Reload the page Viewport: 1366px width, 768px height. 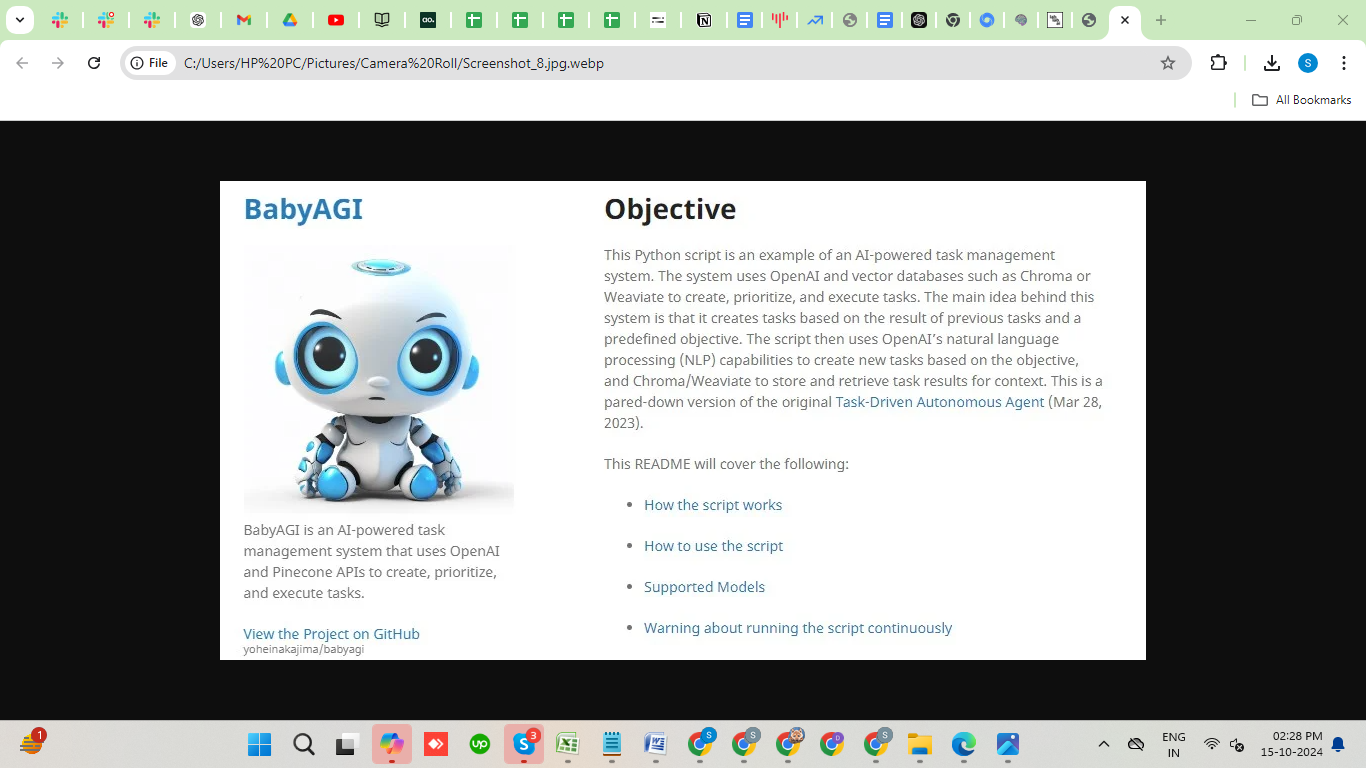[x=94, y=63]
